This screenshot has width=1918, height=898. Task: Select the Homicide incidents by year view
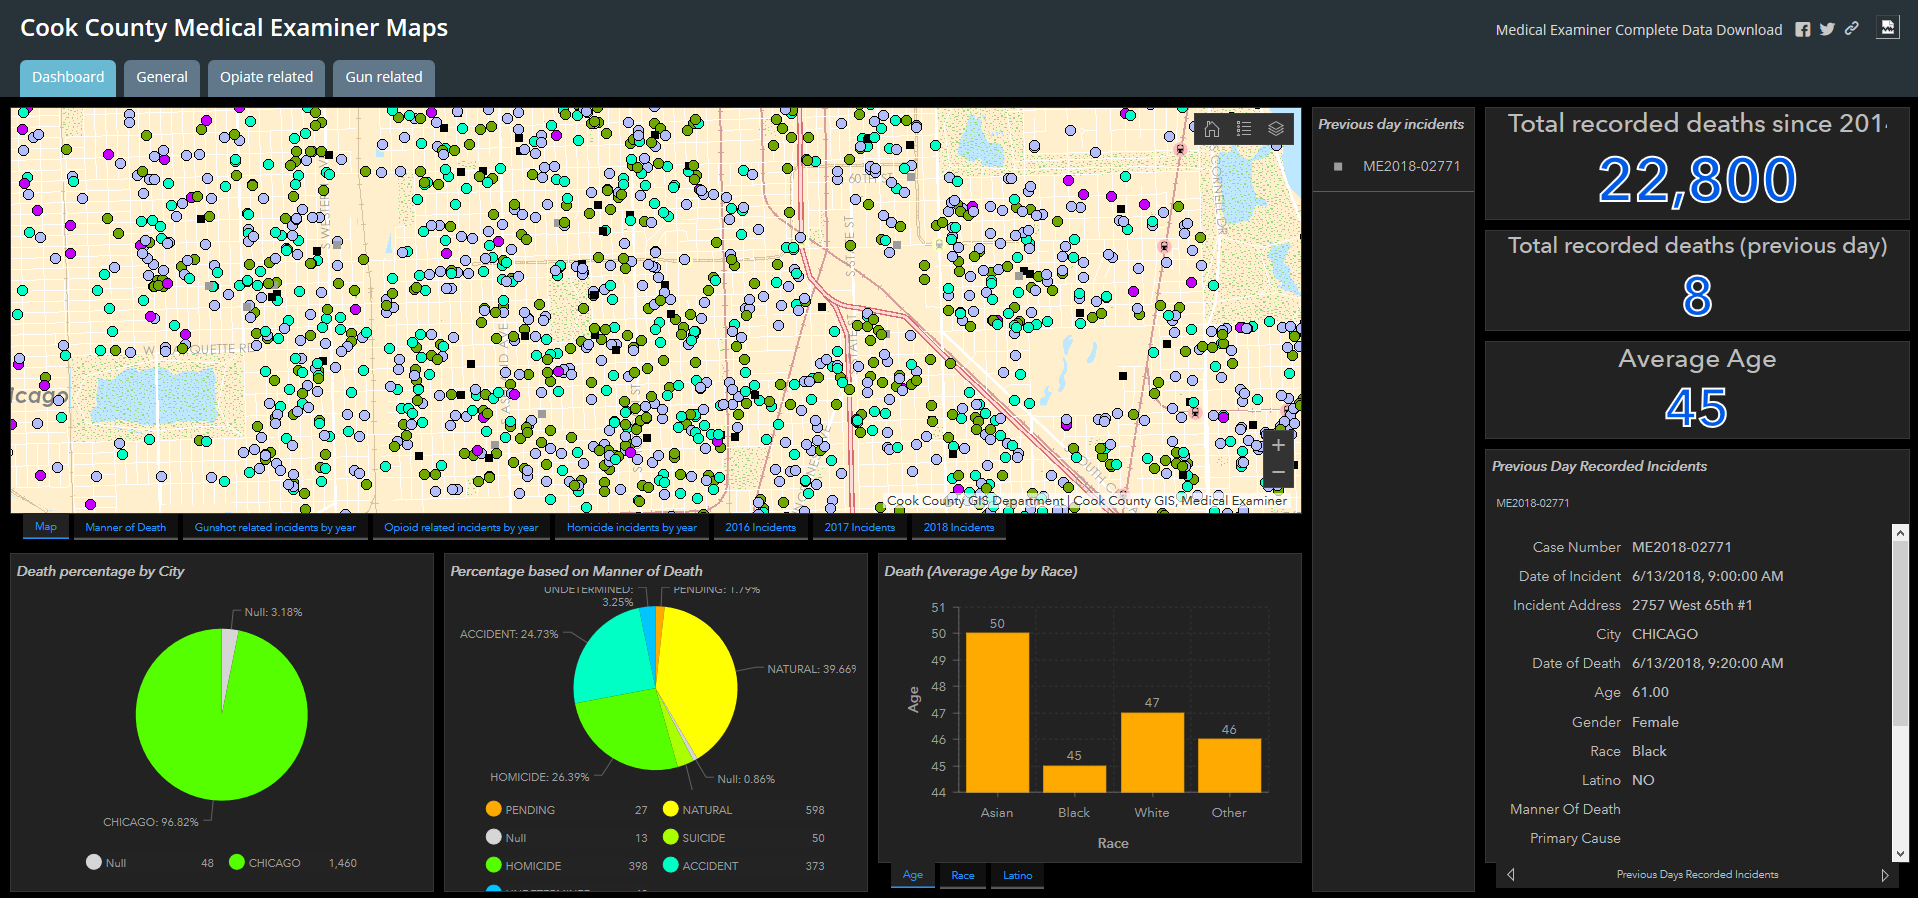click(631, 527)
